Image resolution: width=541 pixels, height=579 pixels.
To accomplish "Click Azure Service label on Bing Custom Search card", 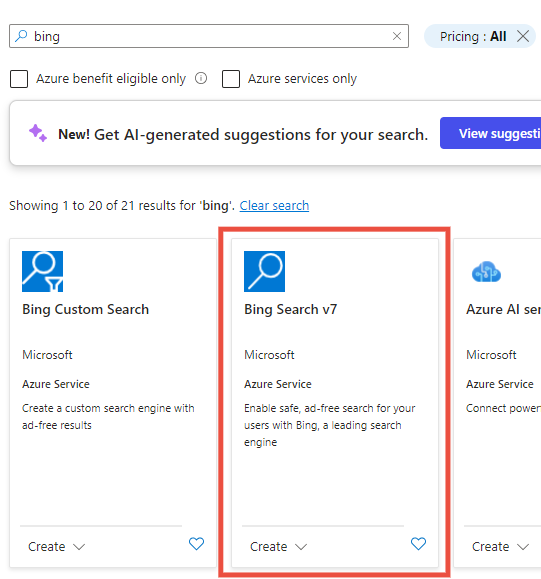I will click(x=56, y=384).
